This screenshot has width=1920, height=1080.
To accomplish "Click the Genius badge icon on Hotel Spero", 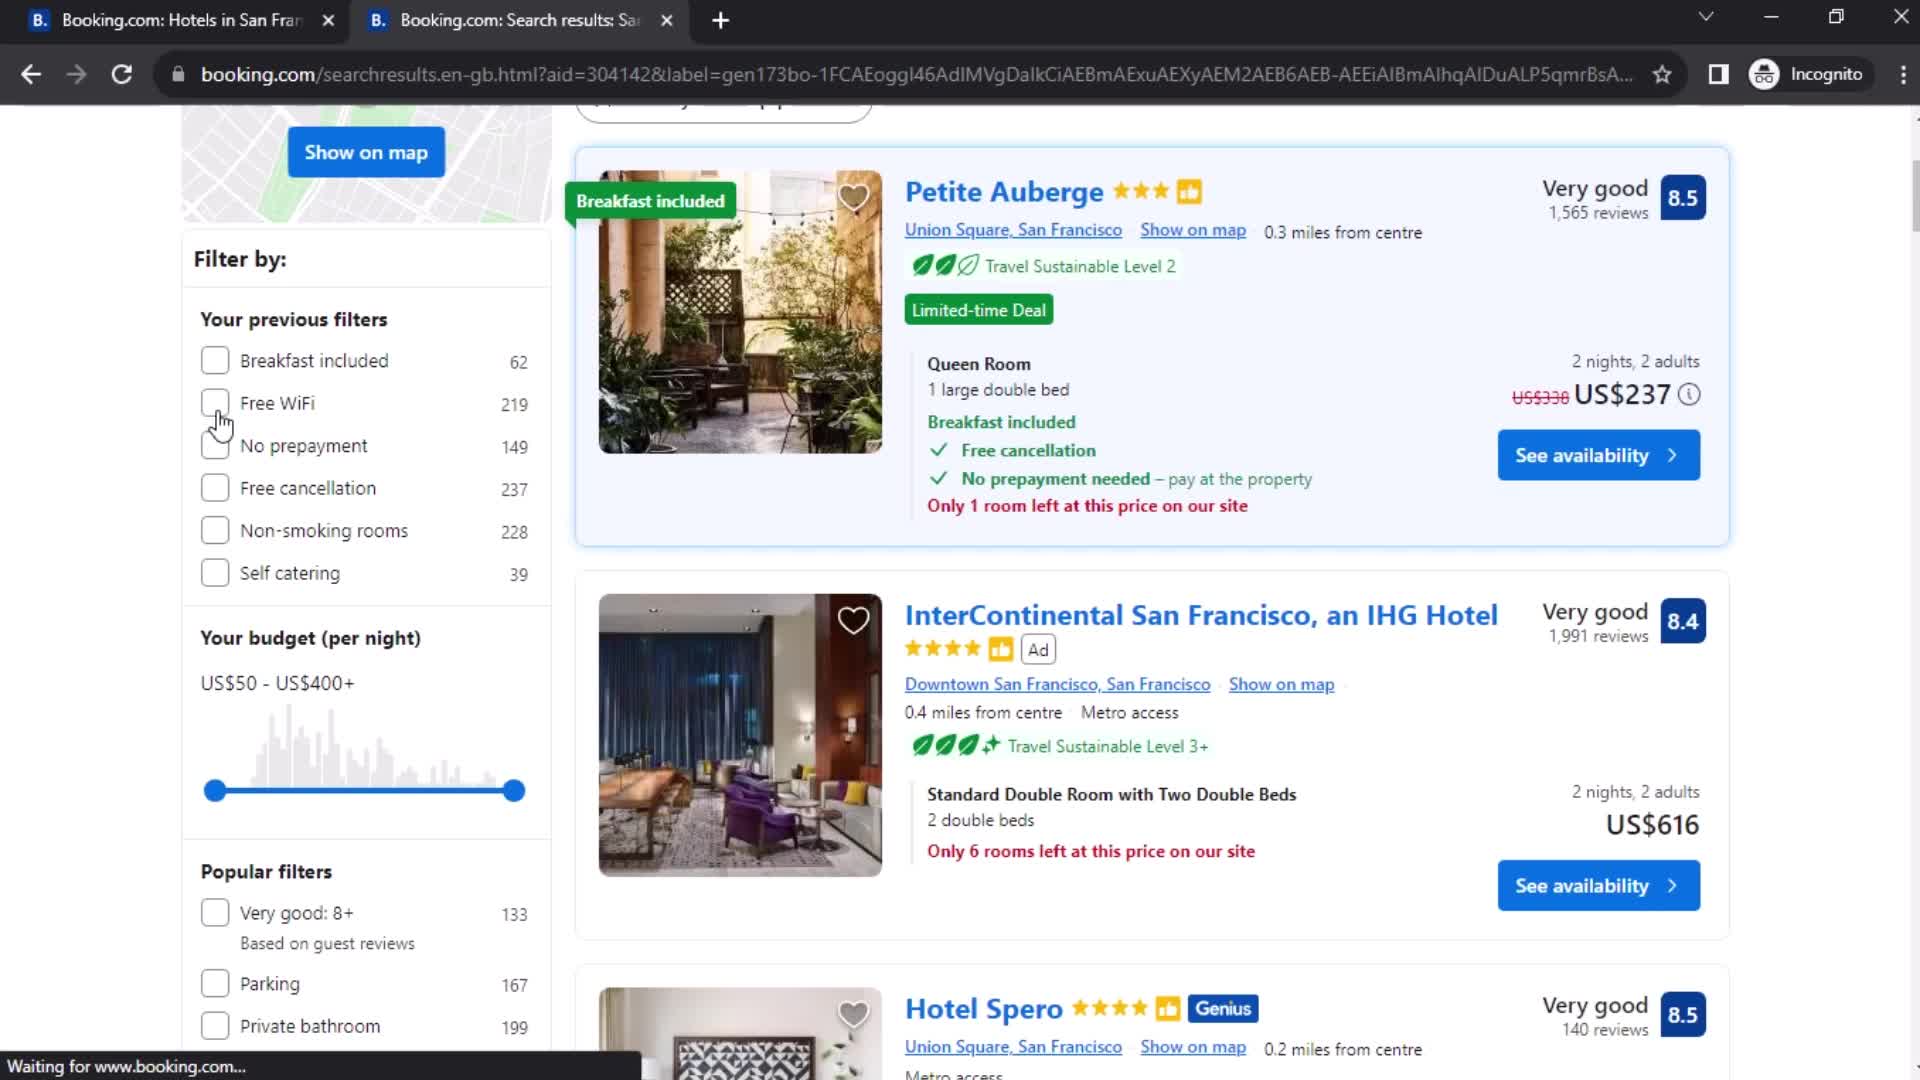I will 1222,1007.
